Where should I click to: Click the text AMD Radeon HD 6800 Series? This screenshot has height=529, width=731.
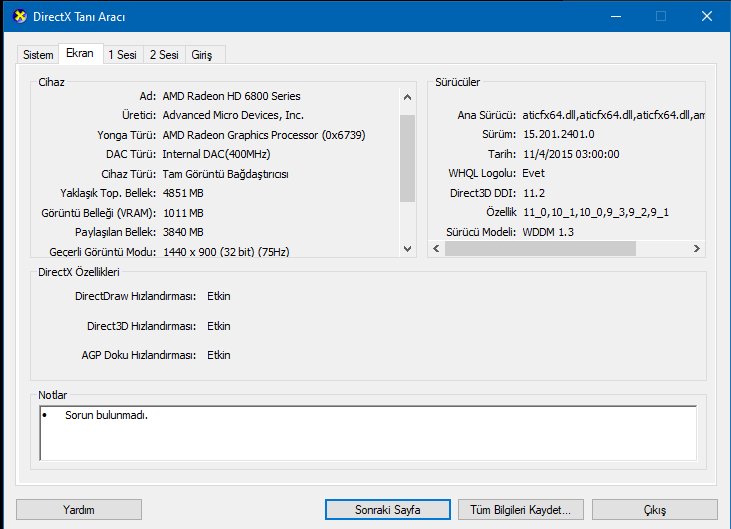231,96
